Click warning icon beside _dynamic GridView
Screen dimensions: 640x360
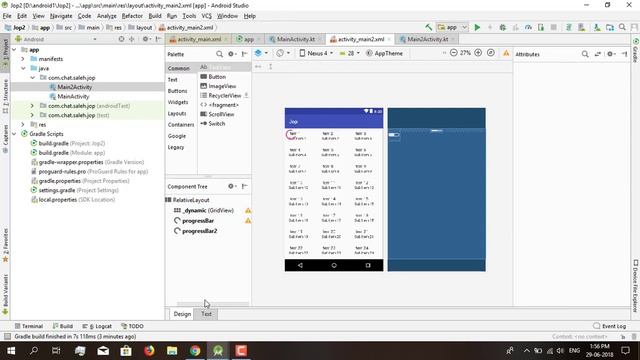(248, 211)
